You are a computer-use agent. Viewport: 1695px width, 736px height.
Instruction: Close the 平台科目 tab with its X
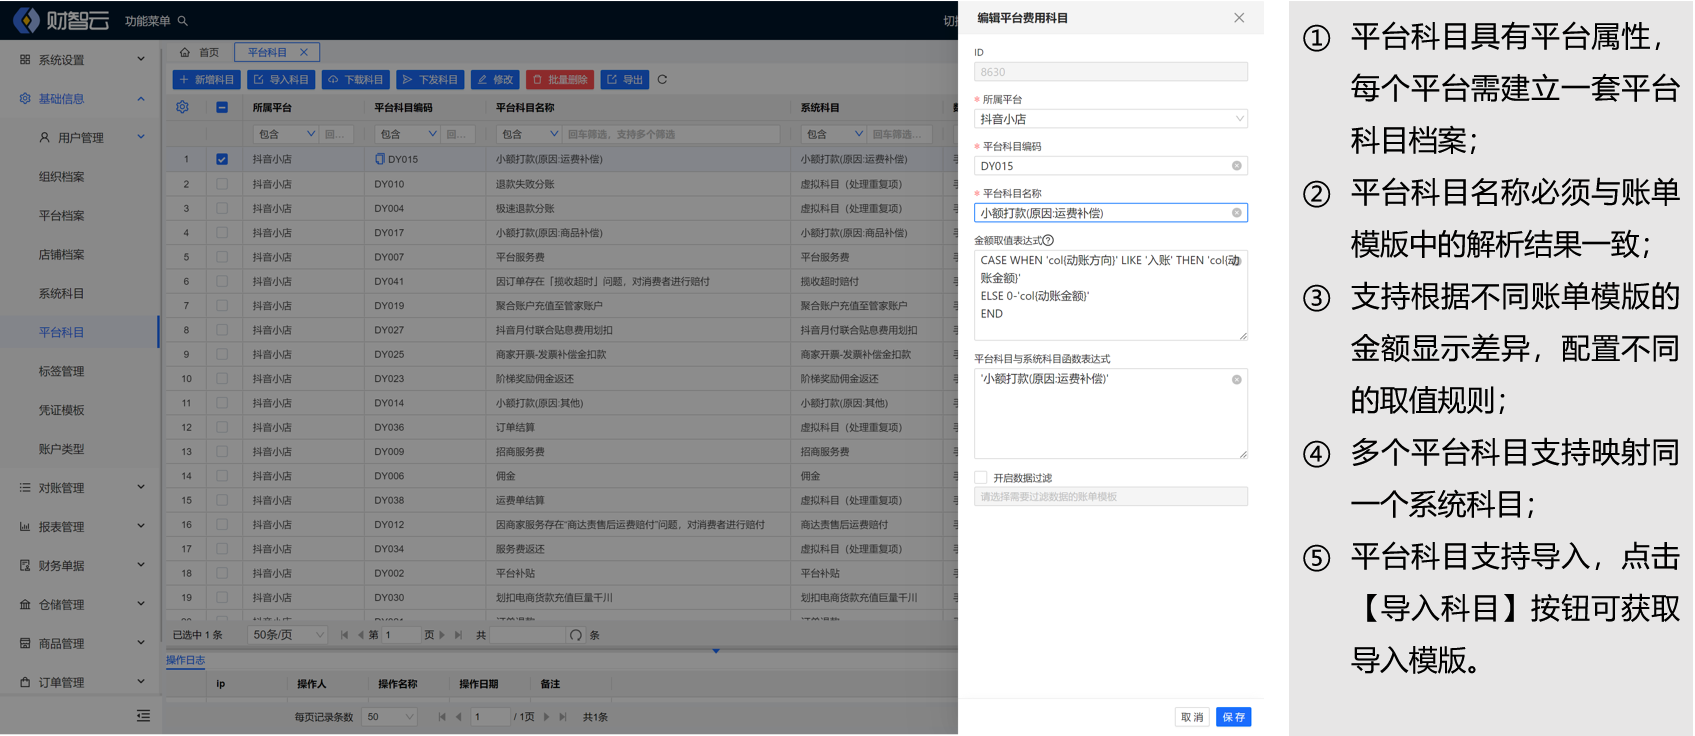click(304, 52)
